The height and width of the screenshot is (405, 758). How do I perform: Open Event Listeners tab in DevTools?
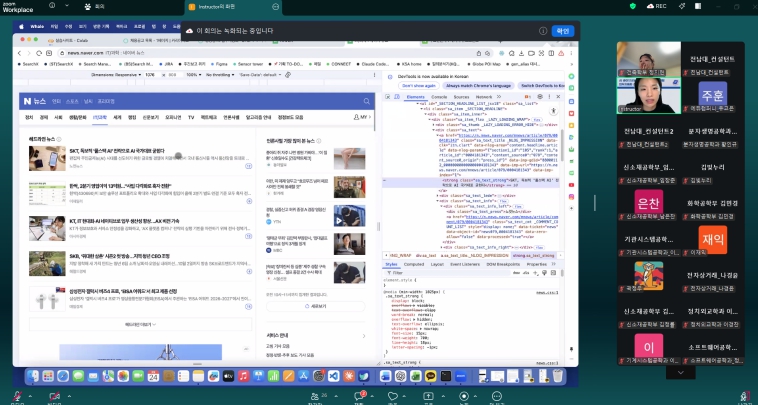(464, 264)
